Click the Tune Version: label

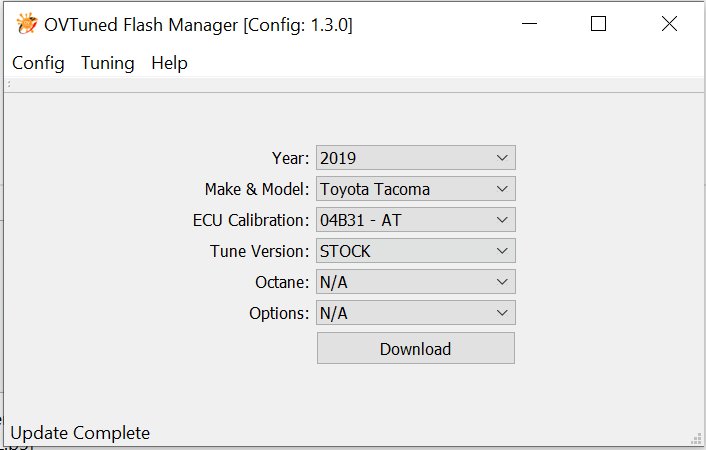point(260,251)
